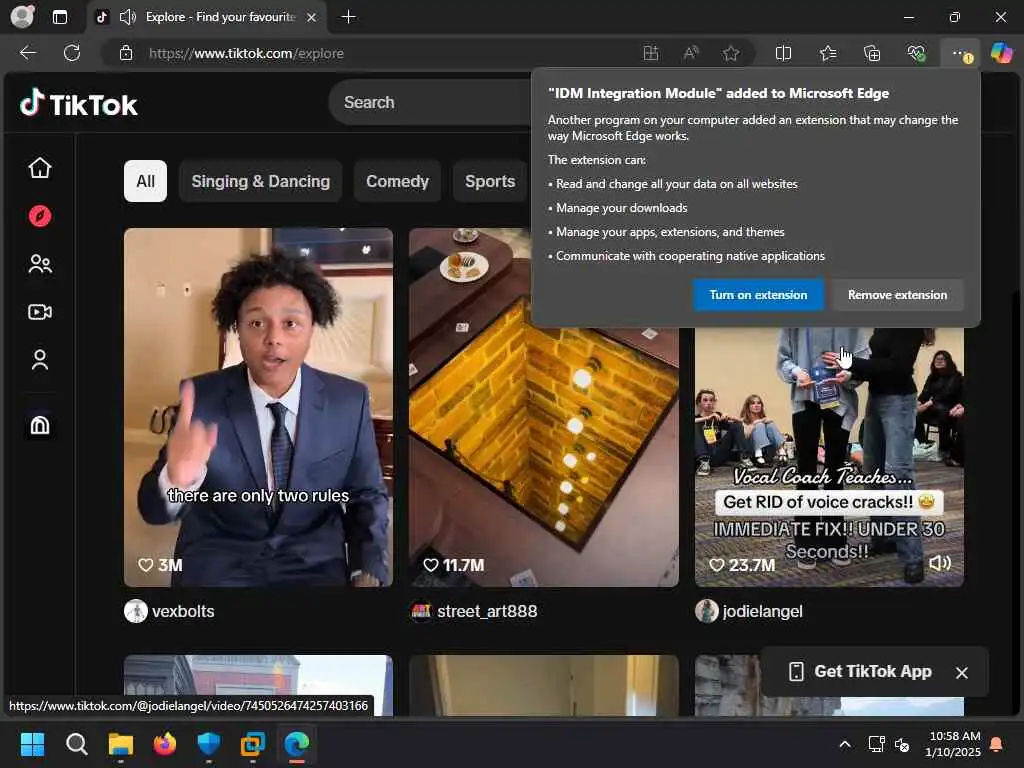Open Browser essentials heart icon
1024x768 pixels.
tap(916, 53)
